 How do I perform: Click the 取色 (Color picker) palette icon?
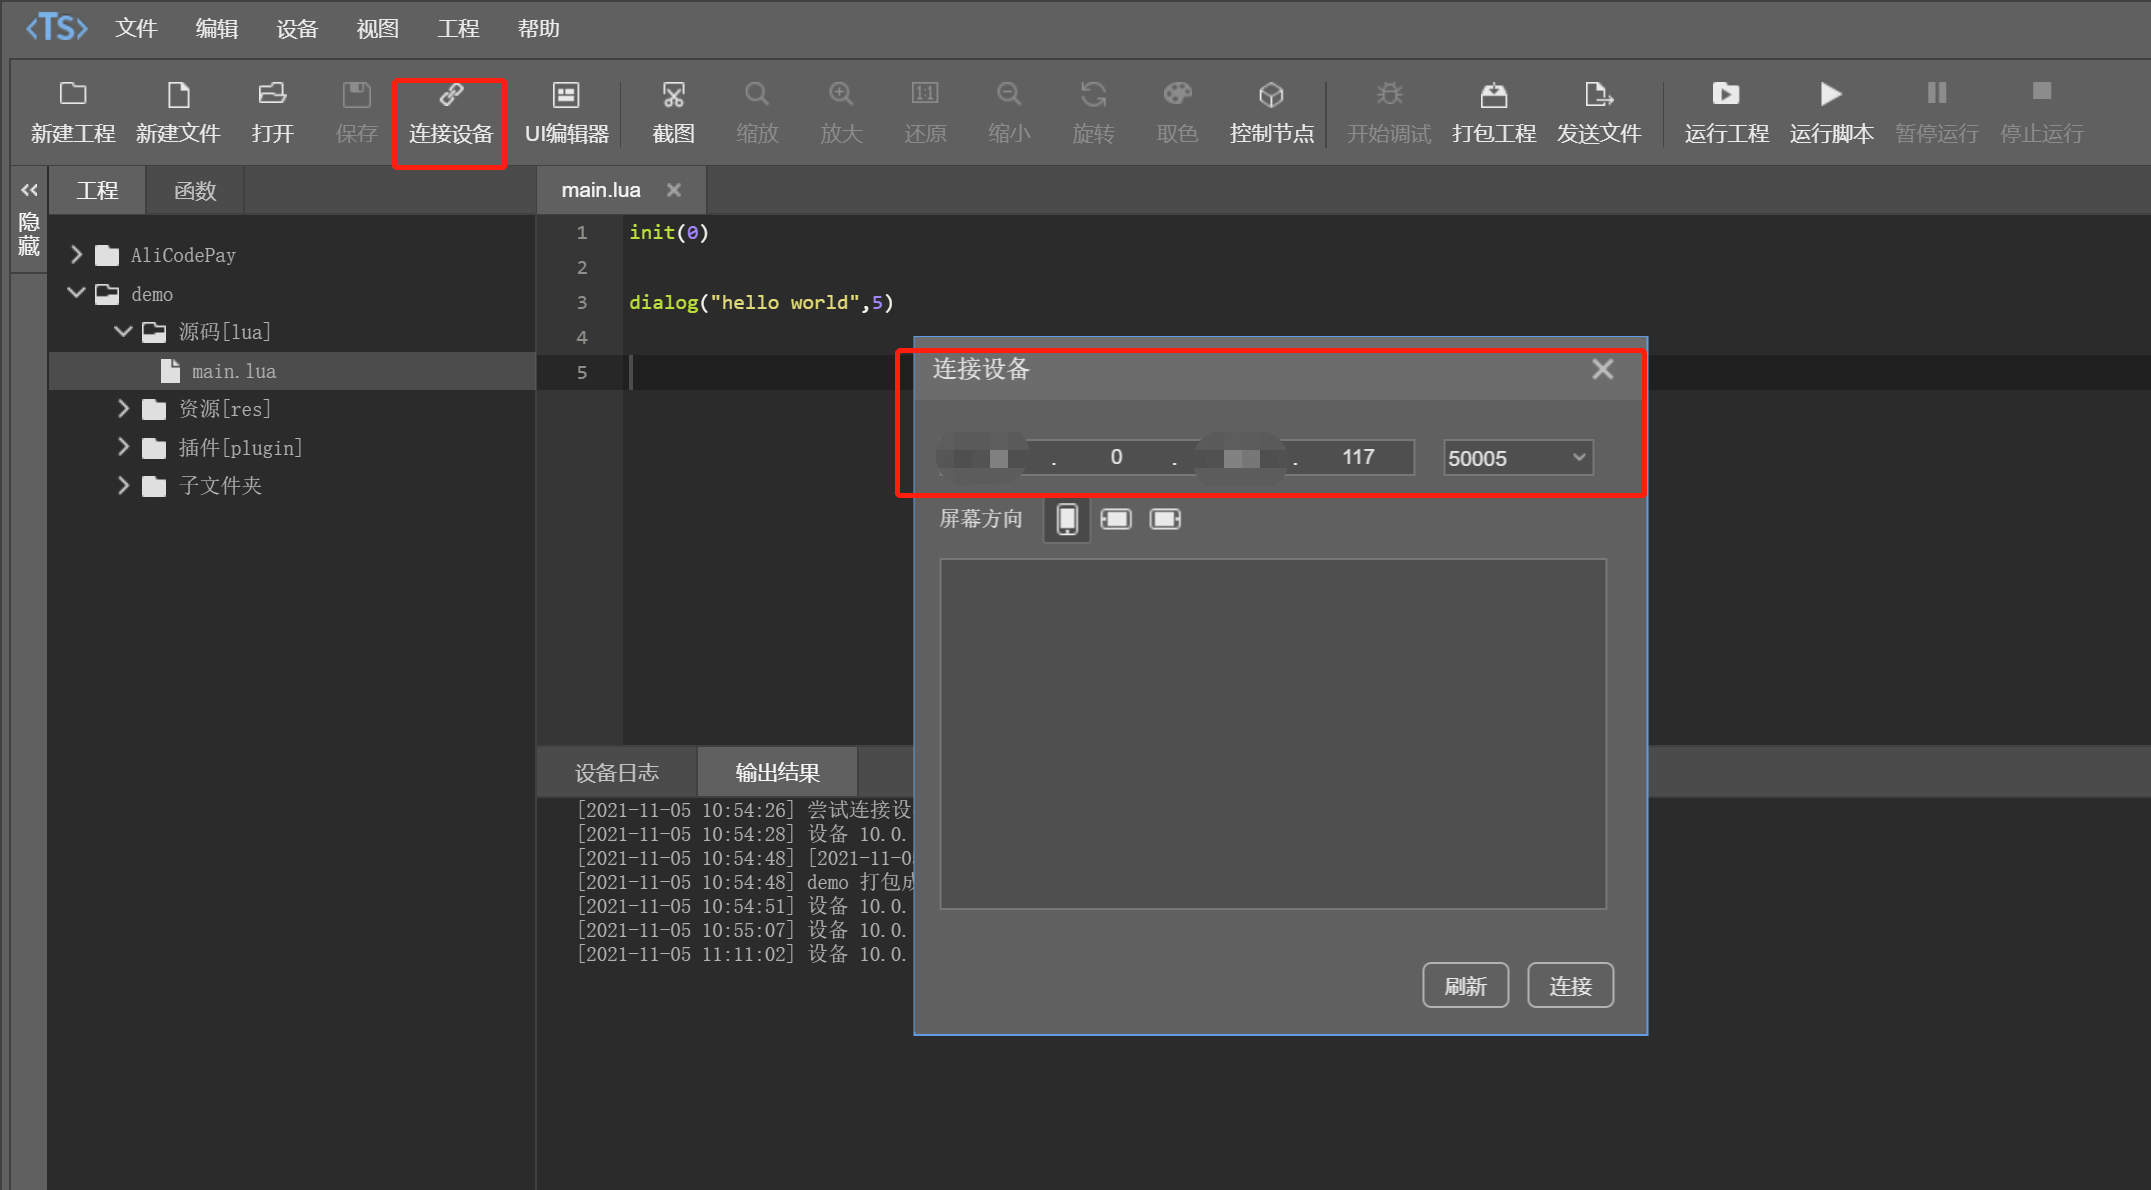(x=1177, y=94)
